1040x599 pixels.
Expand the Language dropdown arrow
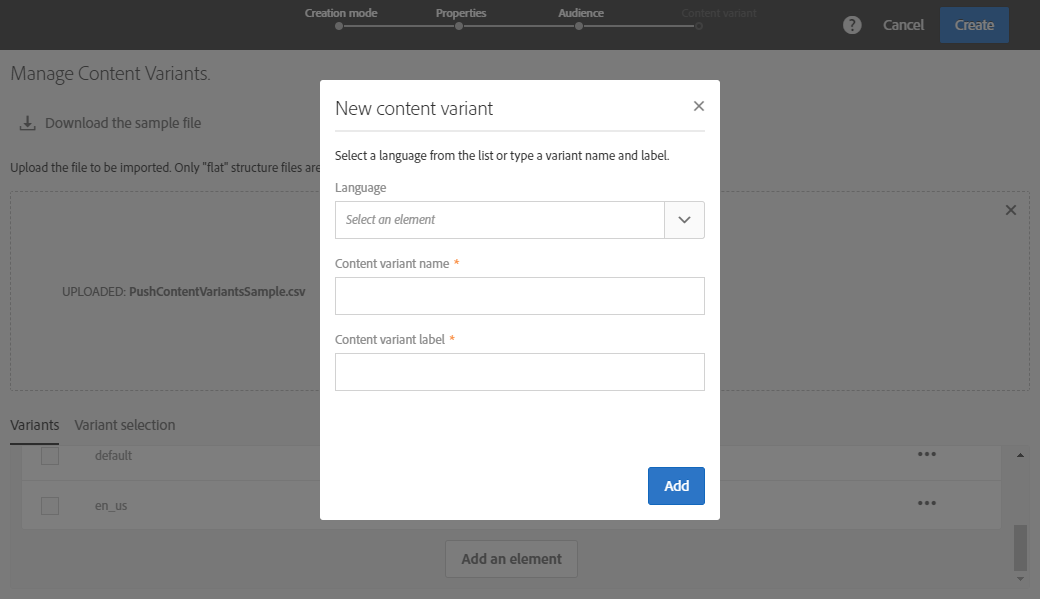coord(684,220)
